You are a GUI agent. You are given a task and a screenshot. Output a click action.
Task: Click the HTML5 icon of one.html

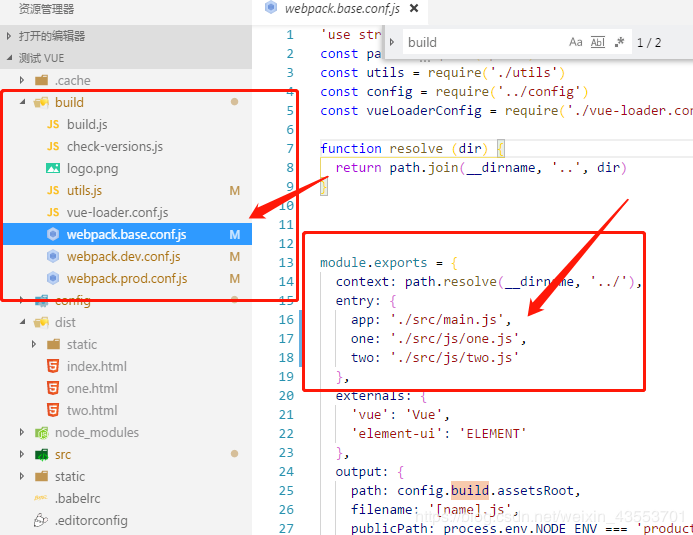click(53, 388)
